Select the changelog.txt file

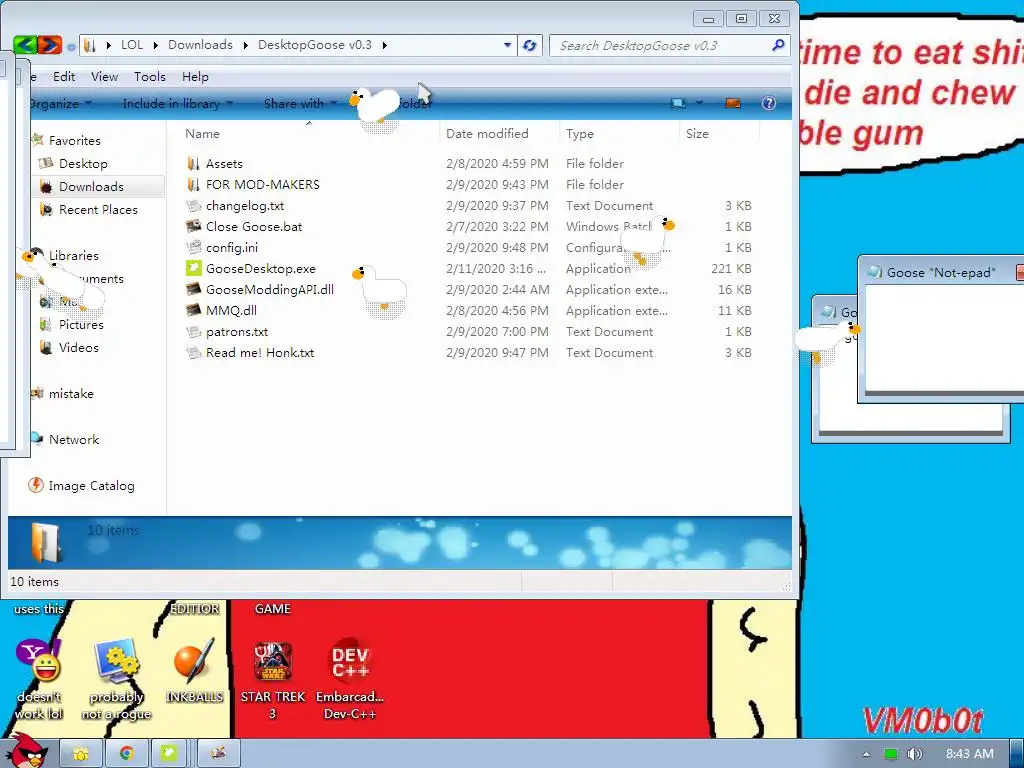[x=245, y=205]
